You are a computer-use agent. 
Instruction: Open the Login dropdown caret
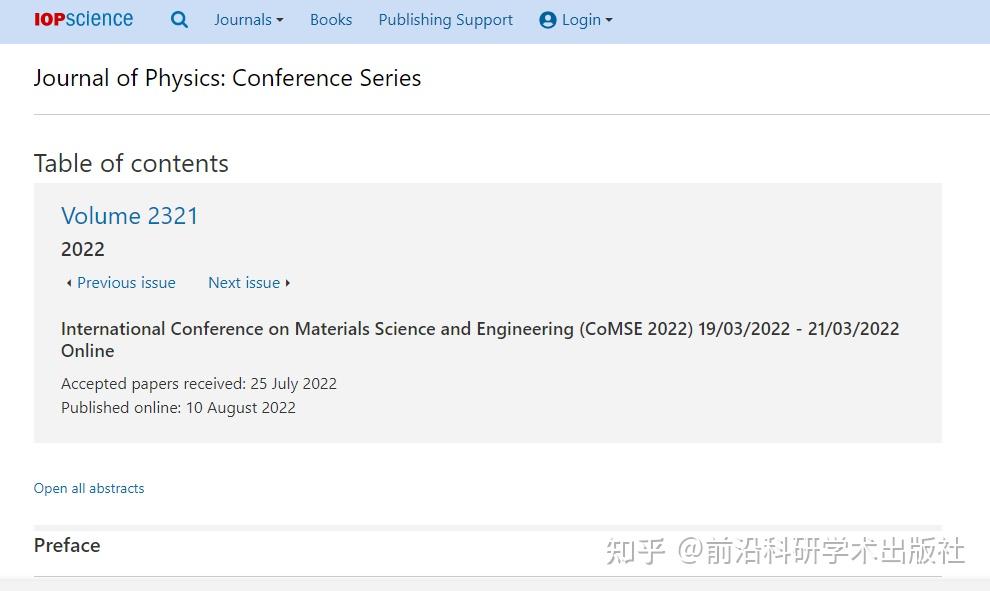click(609, 20)
